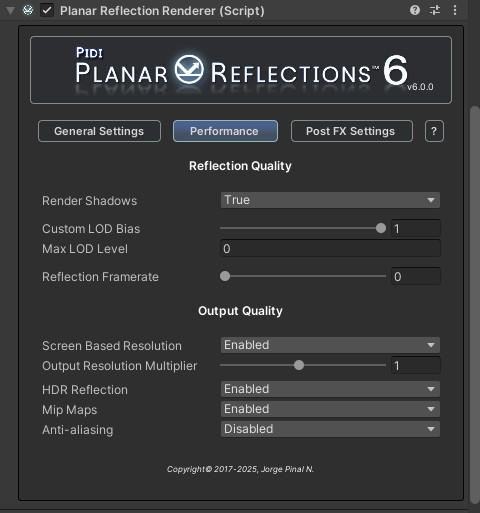480x513 pixels.
Task: Click the script component icon
Action: click(28, 10)
